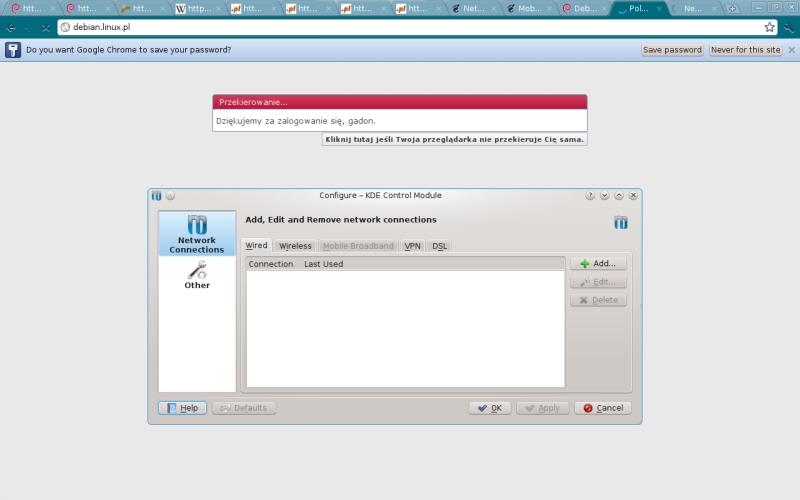Bookmark this page with the star icon

pyautogui.click(x=769, y=27)
